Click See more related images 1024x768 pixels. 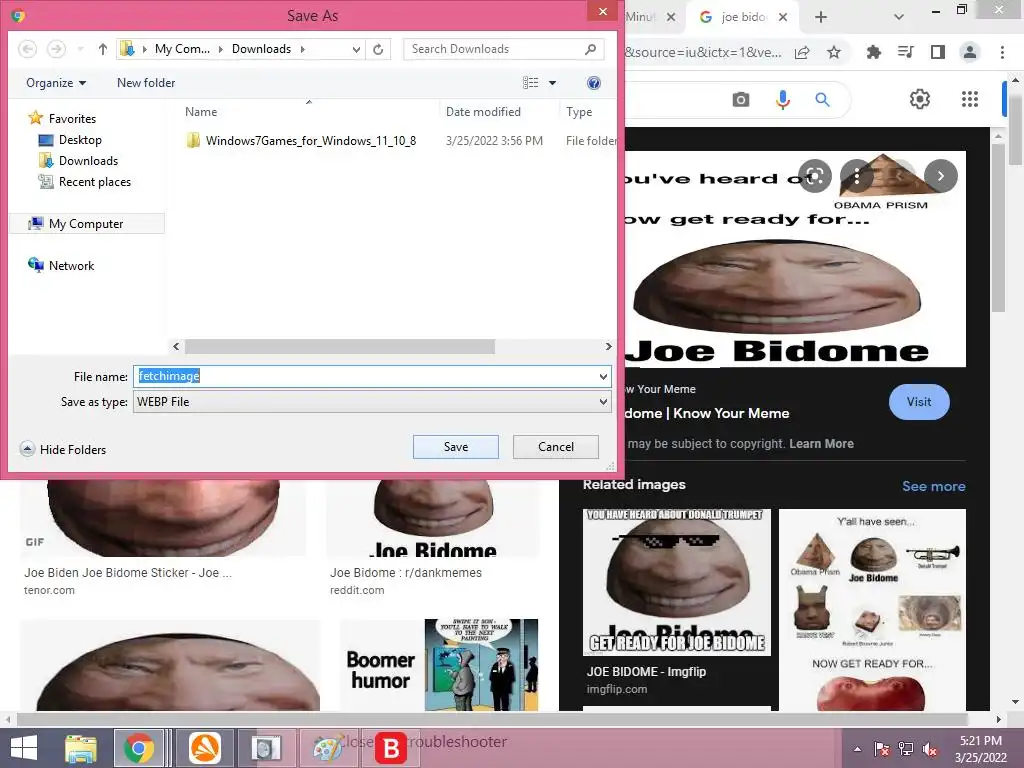tap(933, 486)
